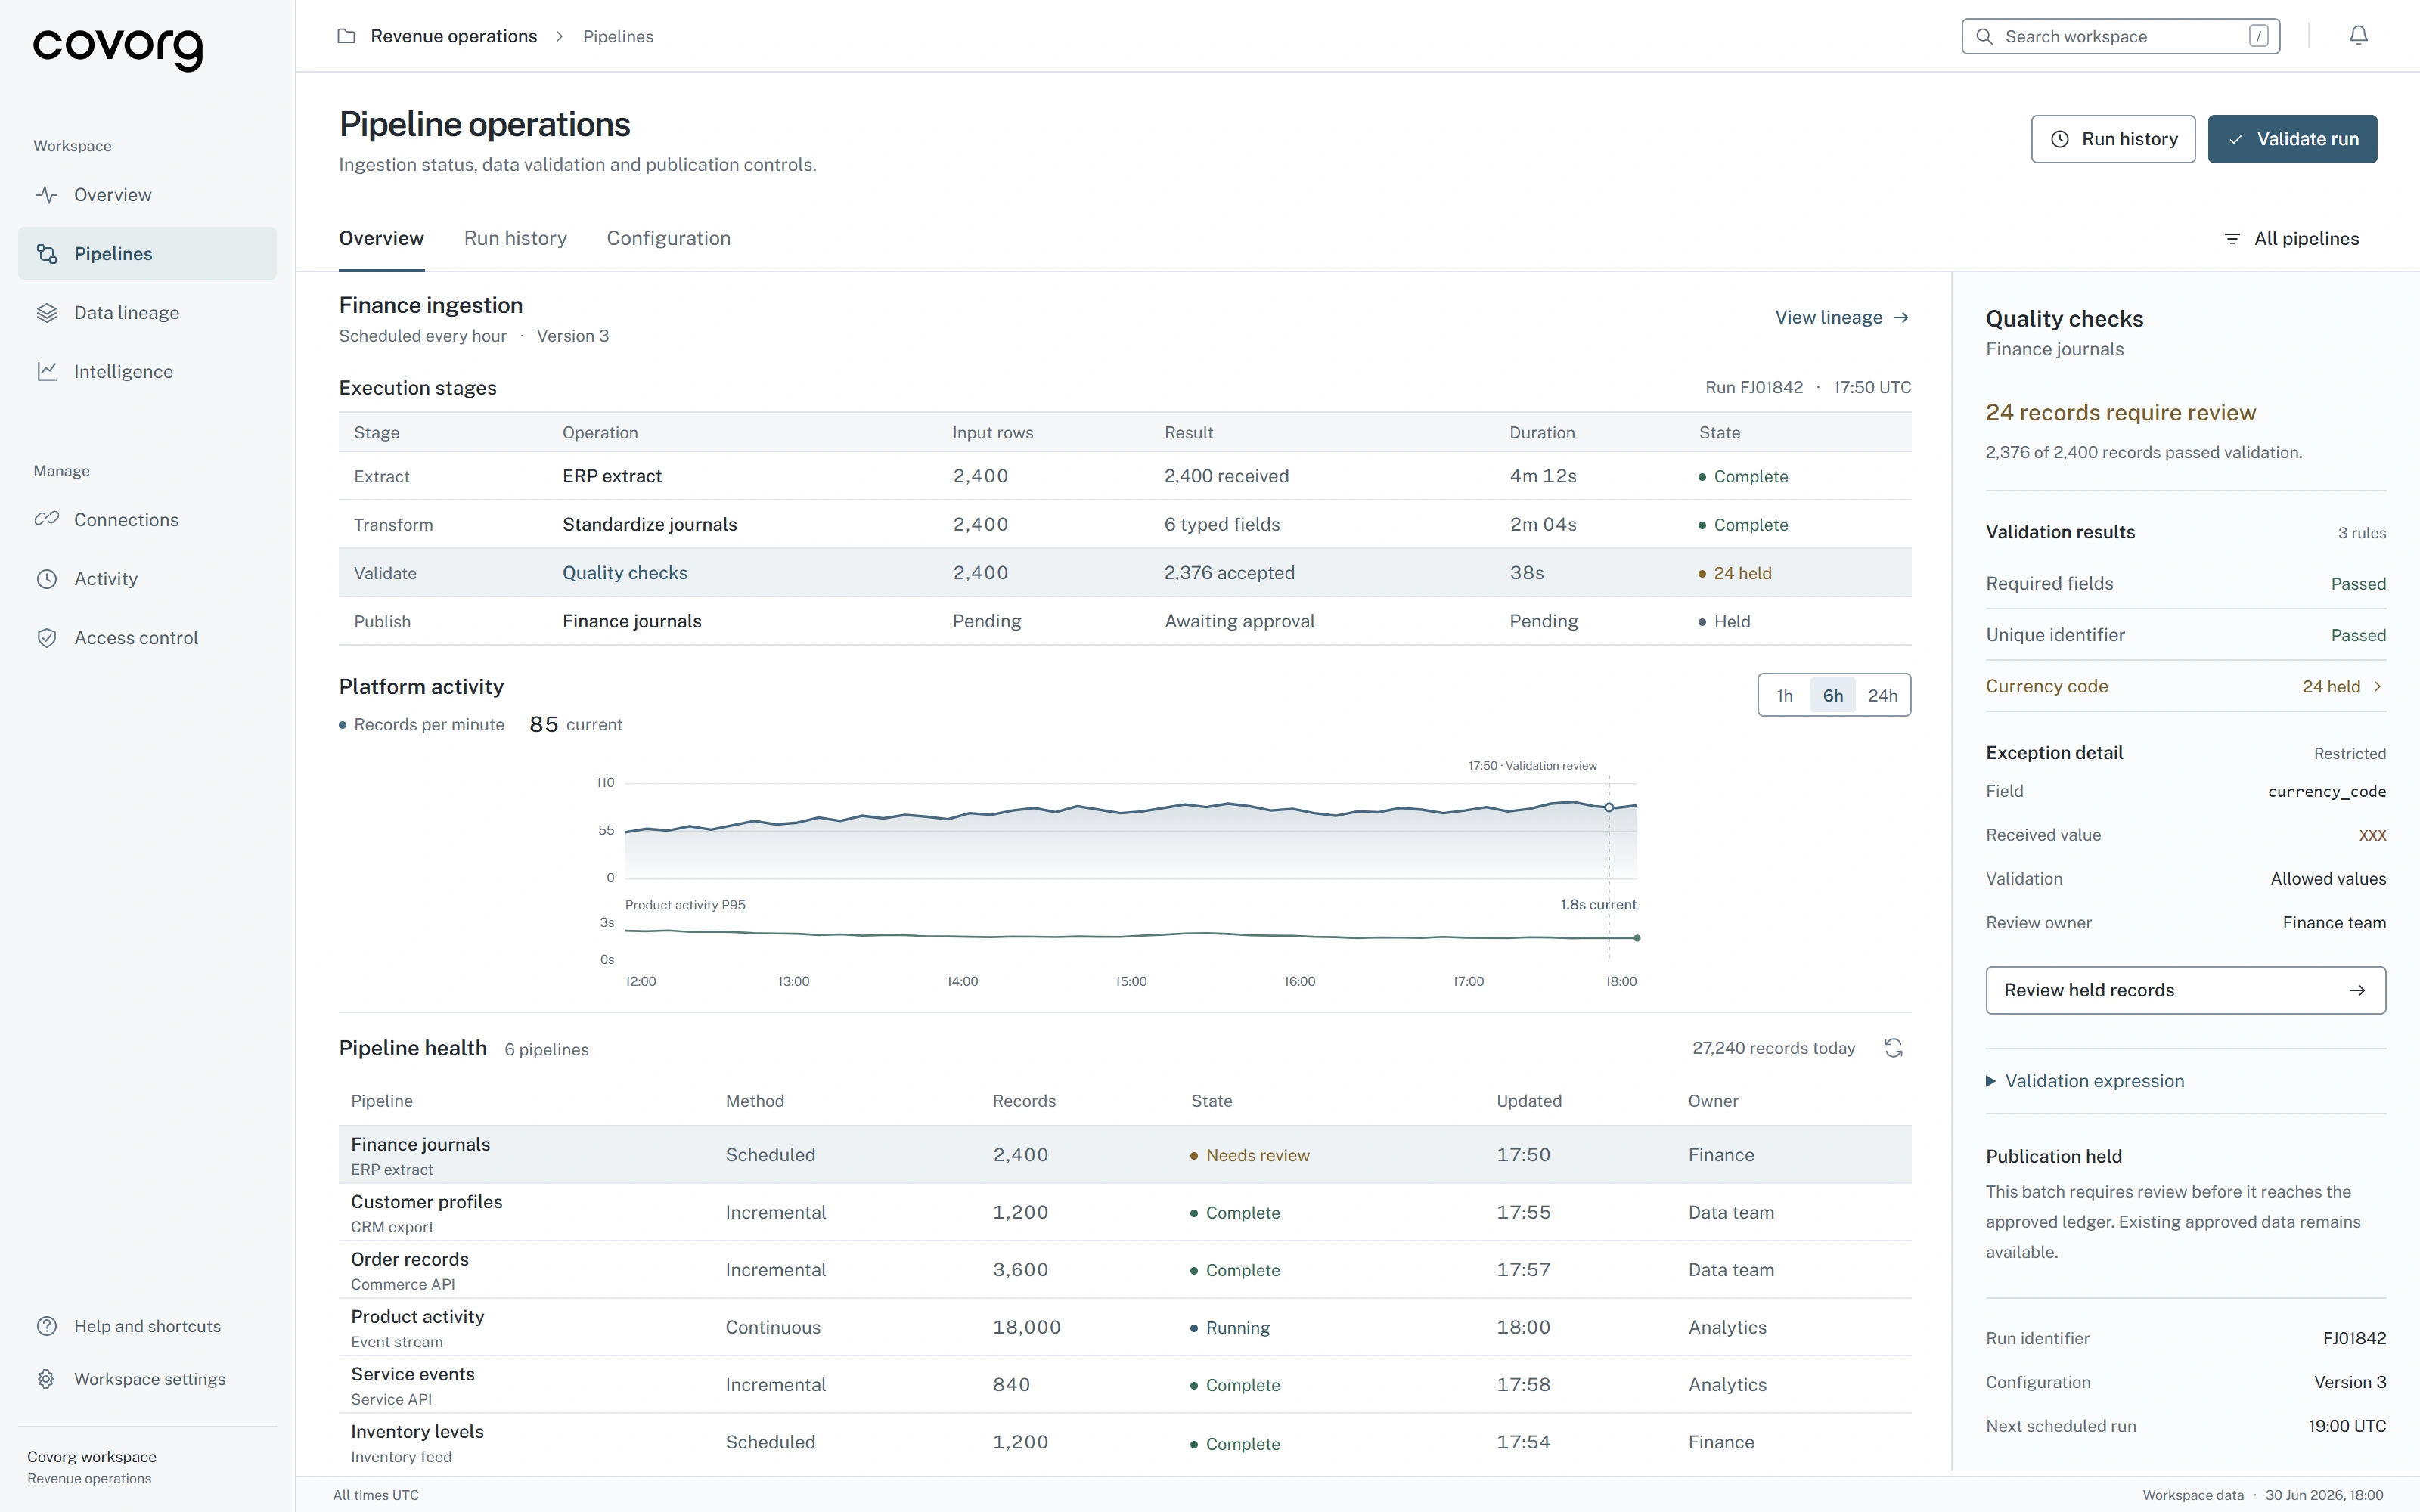2420x1512 pixels.
Task: Open the Run history button
Action: [2113, 139]
